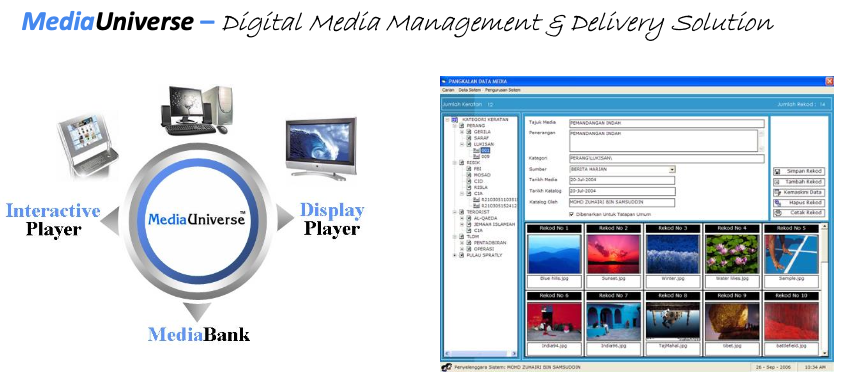Select the MOSAD category item
Image resolution: width=841 pixels, height=378 pixels.
pos(482,175)
